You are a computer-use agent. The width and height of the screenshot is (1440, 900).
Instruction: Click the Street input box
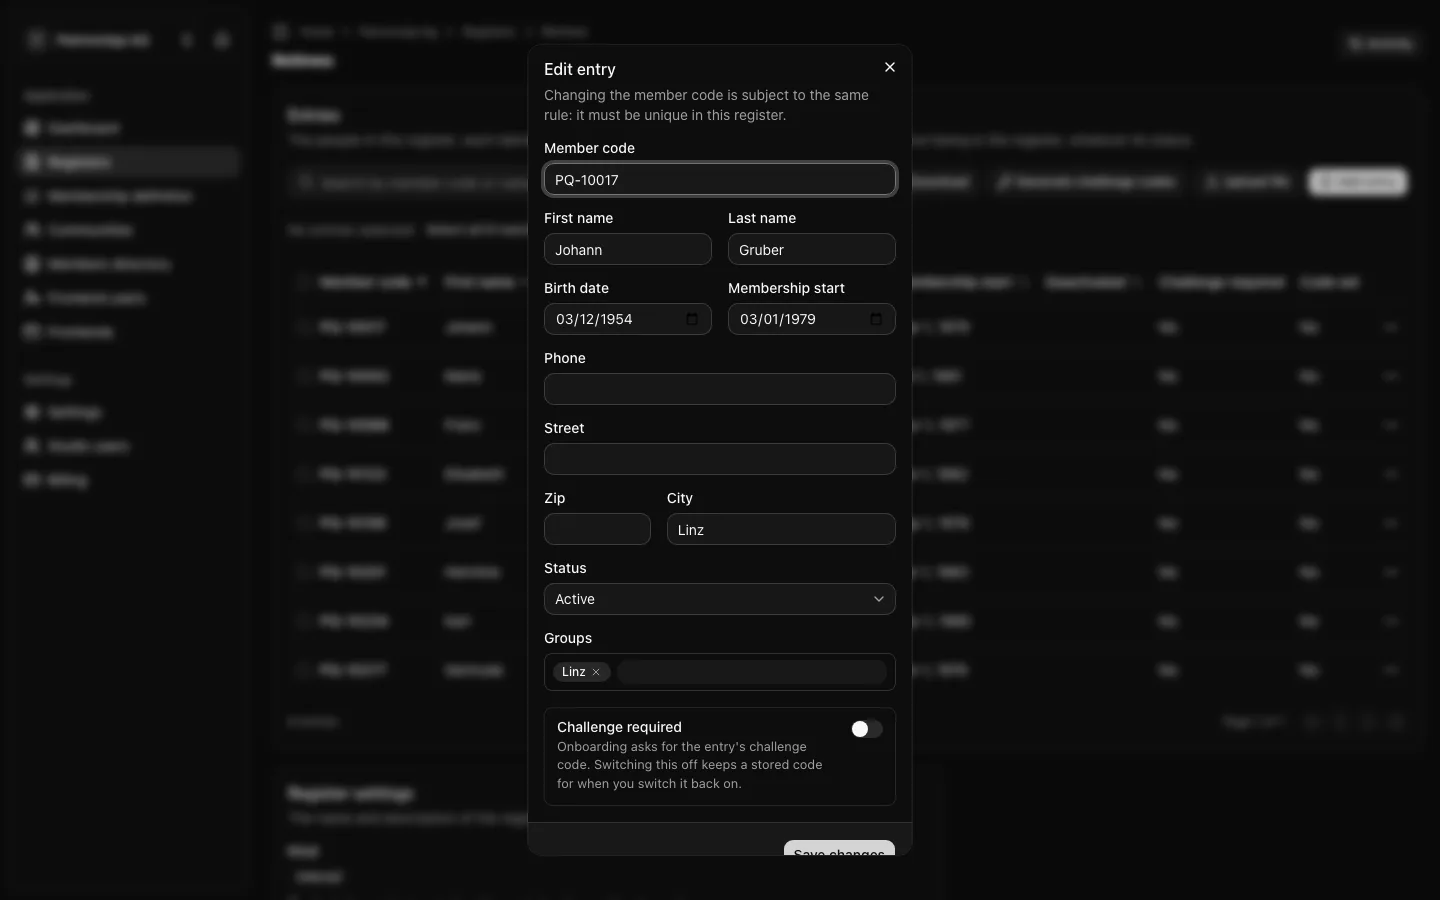click(720, 459)
